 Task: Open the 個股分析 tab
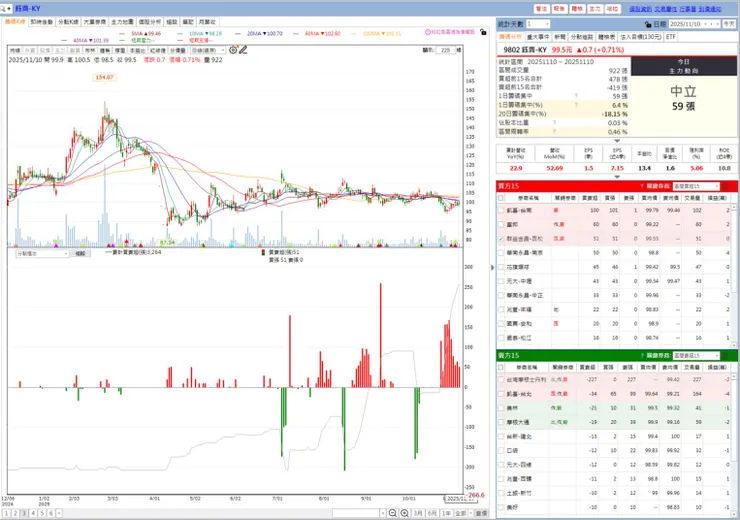pyautogui.click(x=150, y=22)
